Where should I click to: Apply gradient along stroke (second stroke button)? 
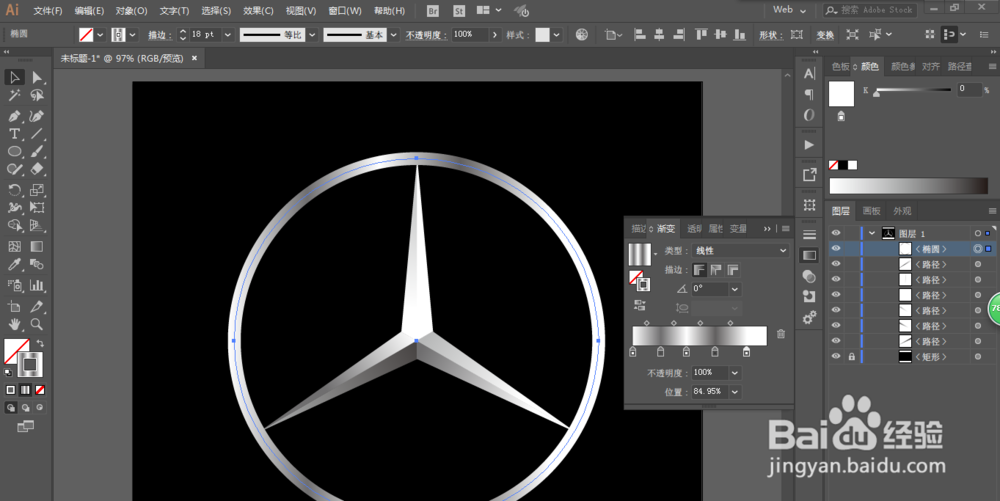pos(716,270)
